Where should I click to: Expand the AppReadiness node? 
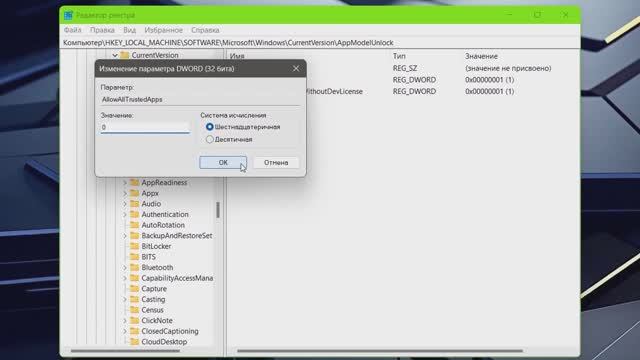coord(125,182)
